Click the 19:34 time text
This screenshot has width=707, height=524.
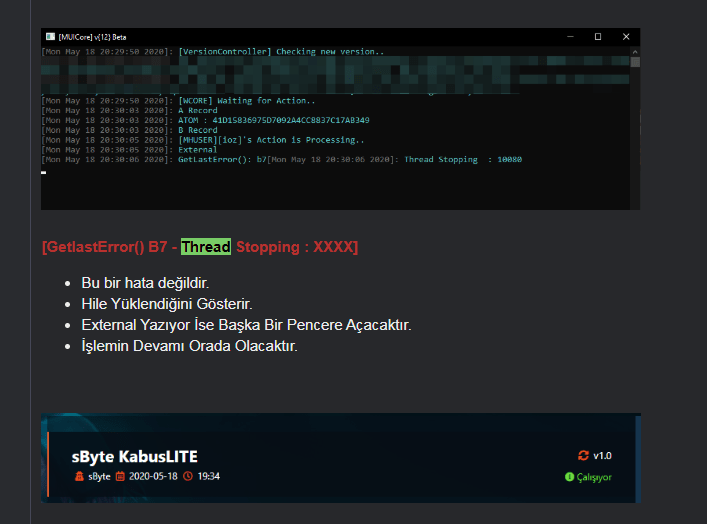pos(208,476)
